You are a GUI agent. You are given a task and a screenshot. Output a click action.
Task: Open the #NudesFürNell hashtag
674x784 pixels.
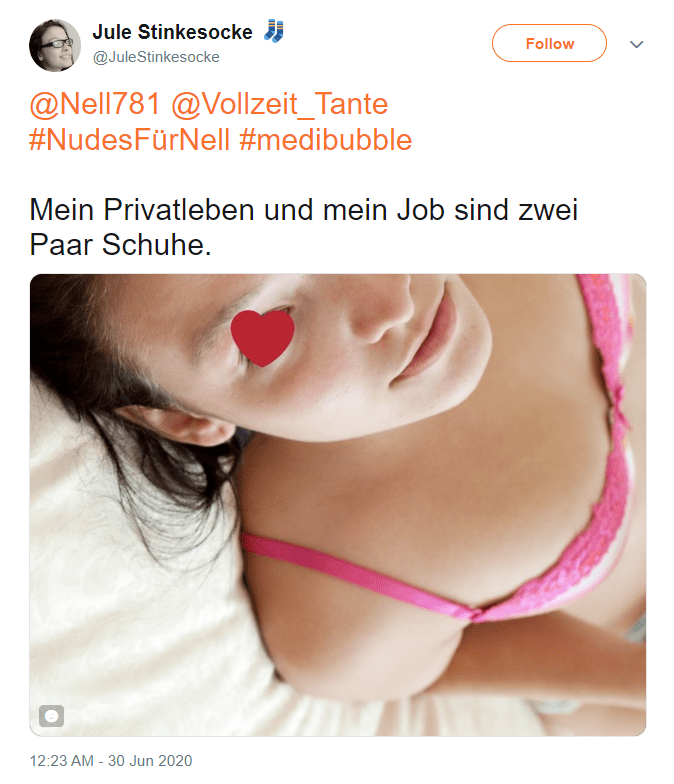tap(130, 140)
